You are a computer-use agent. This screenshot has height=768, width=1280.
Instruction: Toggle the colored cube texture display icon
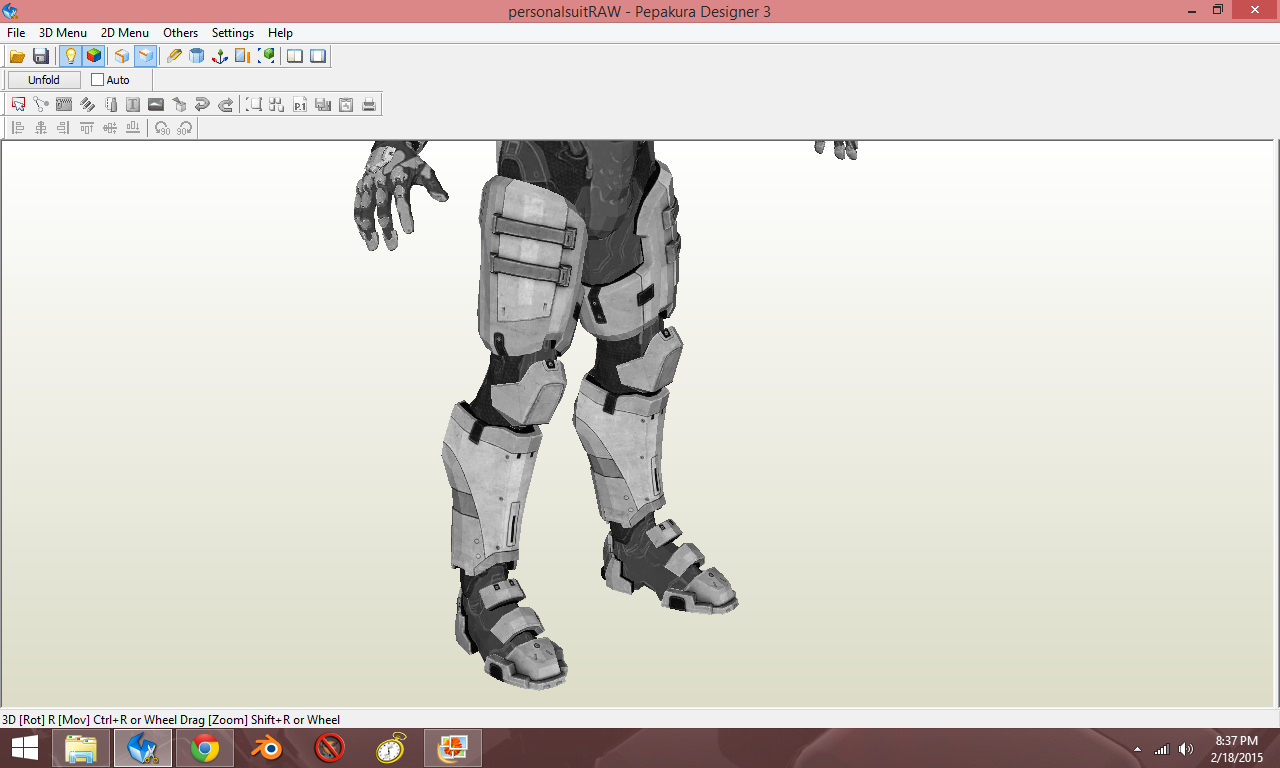pyautogui.click(x=94, y=56)
